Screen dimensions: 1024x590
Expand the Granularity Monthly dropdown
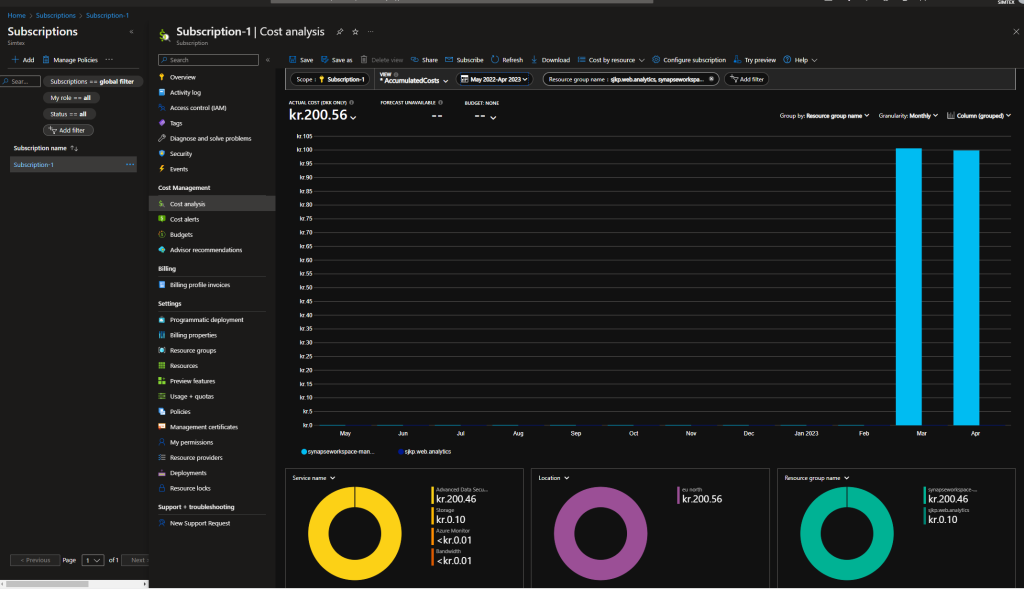(908, 116)
